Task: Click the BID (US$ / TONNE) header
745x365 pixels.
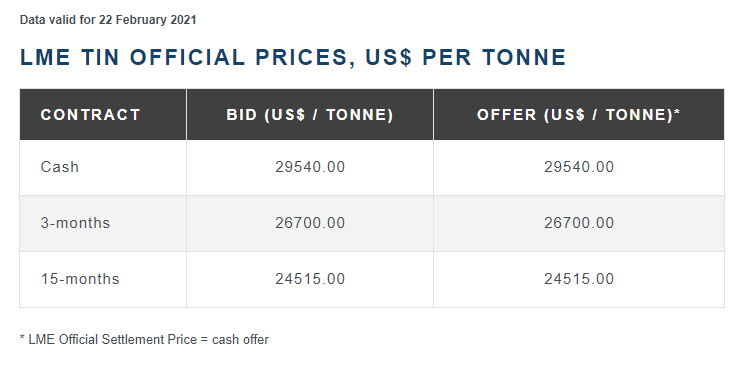Action: click(310, 115)
